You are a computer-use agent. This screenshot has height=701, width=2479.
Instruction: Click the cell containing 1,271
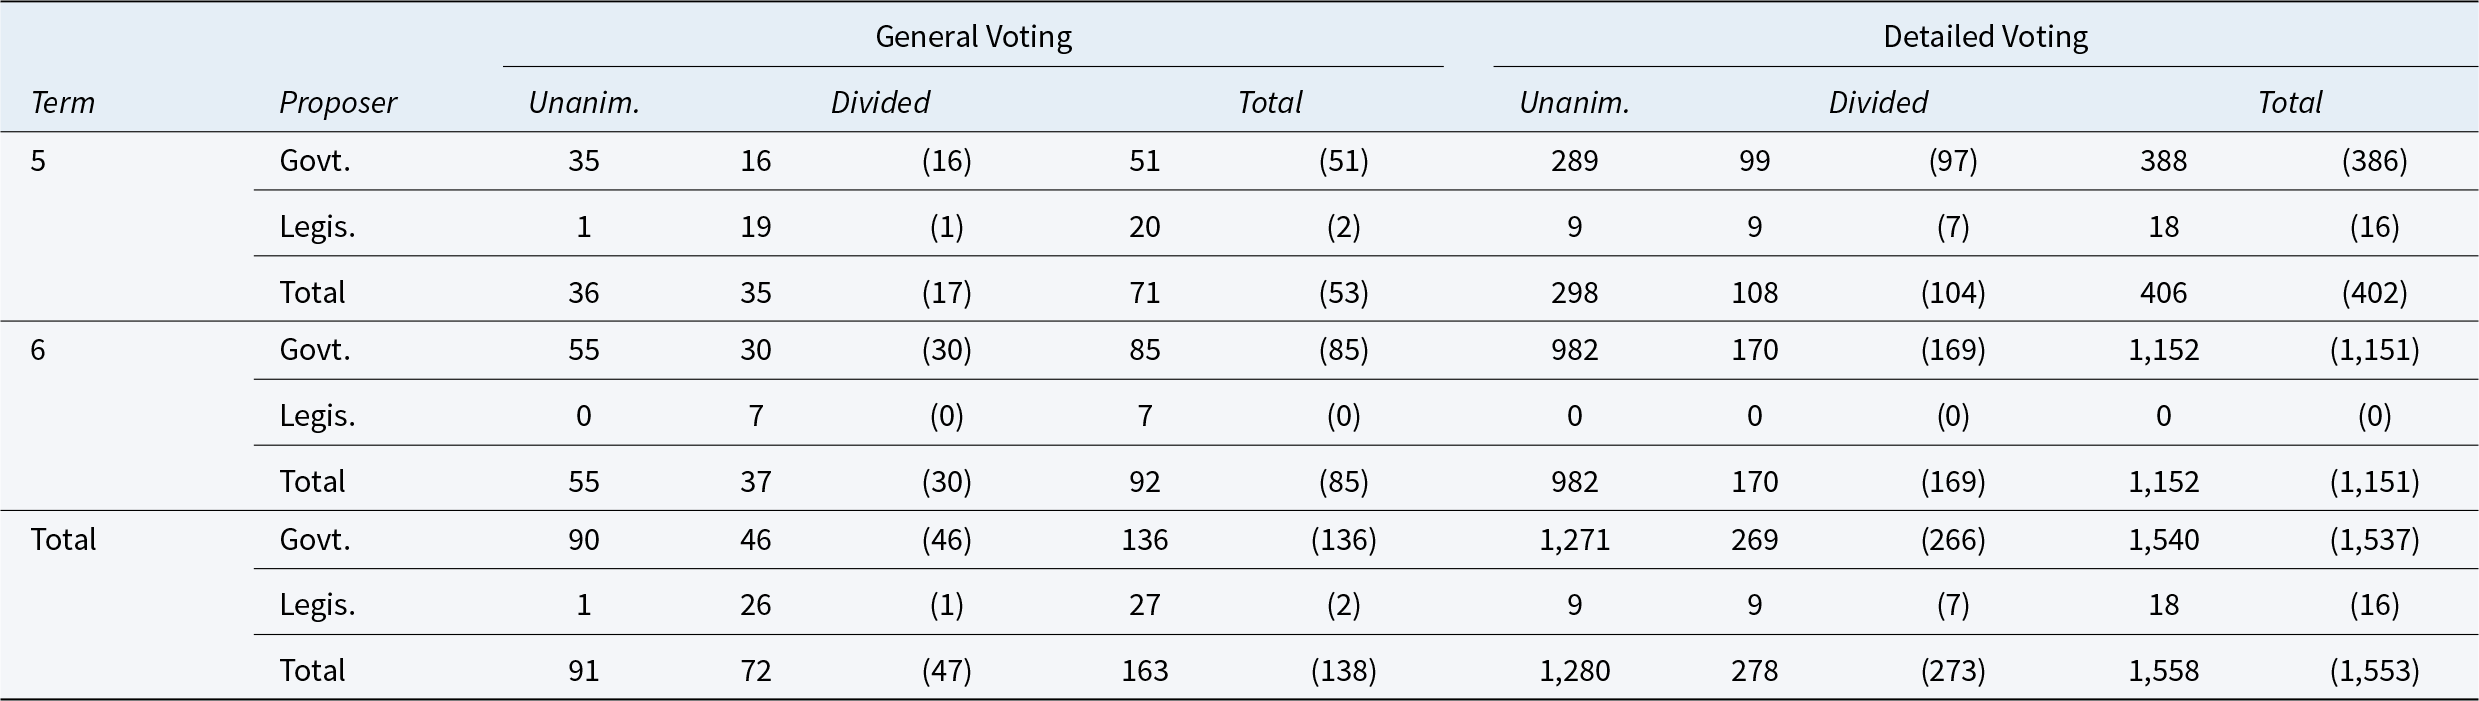coord(1574,540)
